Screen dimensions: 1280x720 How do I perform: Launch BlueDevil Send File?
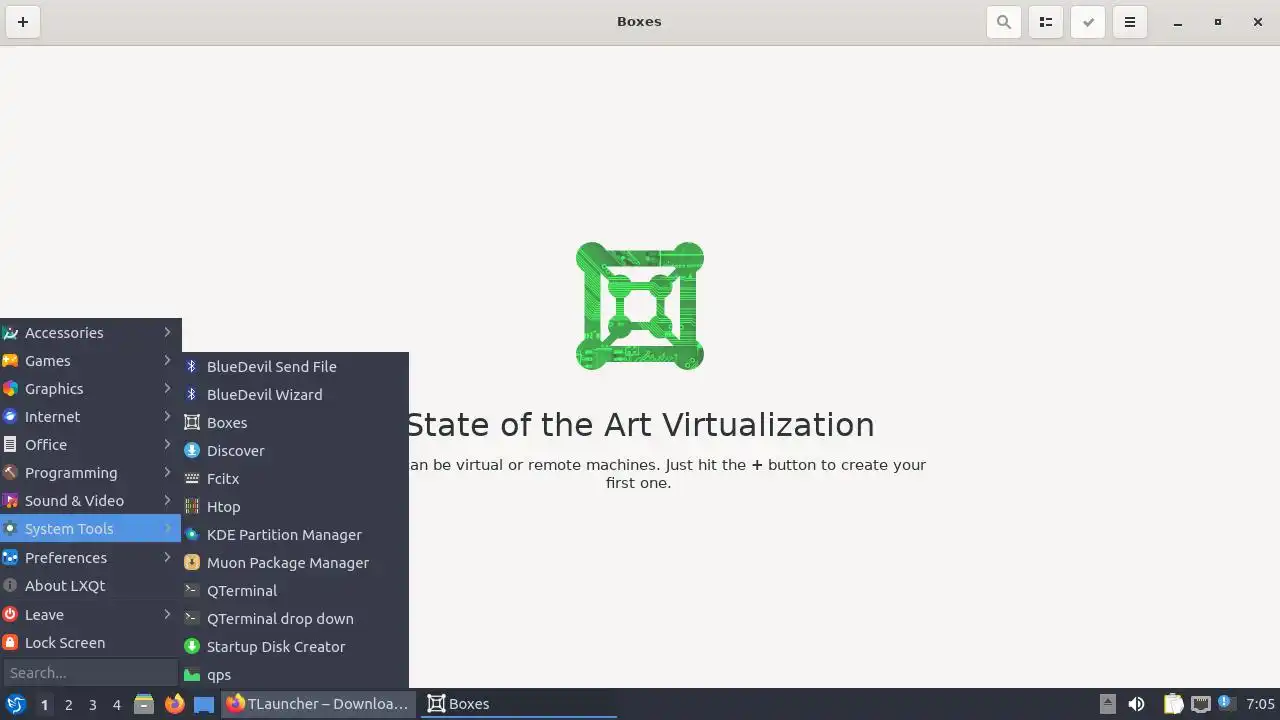[295, 367]
